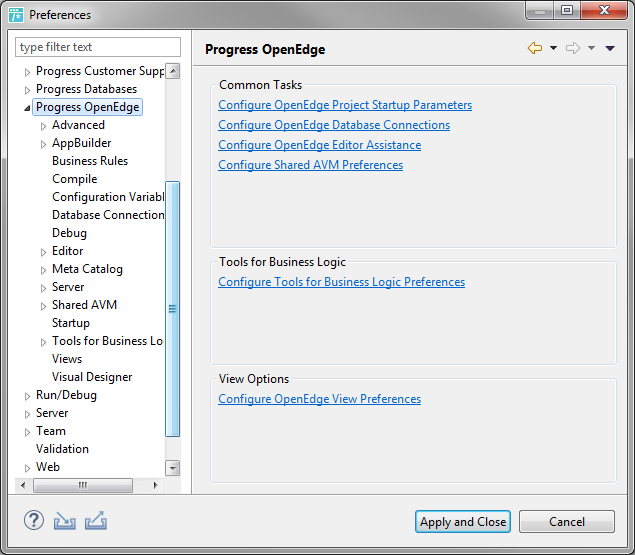Collapse the Progress OpenEdge tree node
635x555 pixels.
pyautogui.click(x=27, y=108)
